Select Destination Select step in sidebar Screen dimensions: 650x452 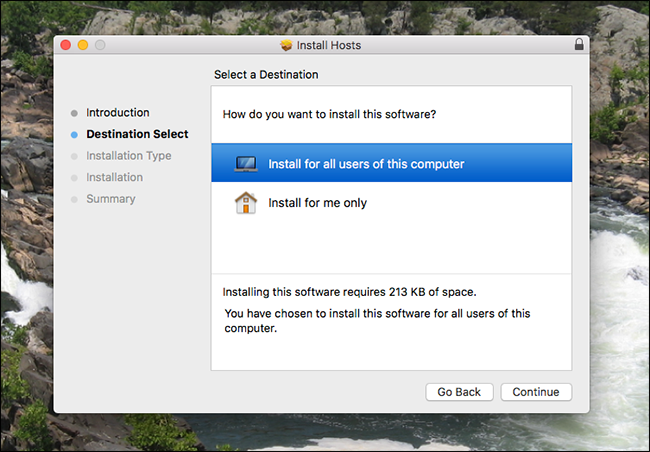click(137, 134)
